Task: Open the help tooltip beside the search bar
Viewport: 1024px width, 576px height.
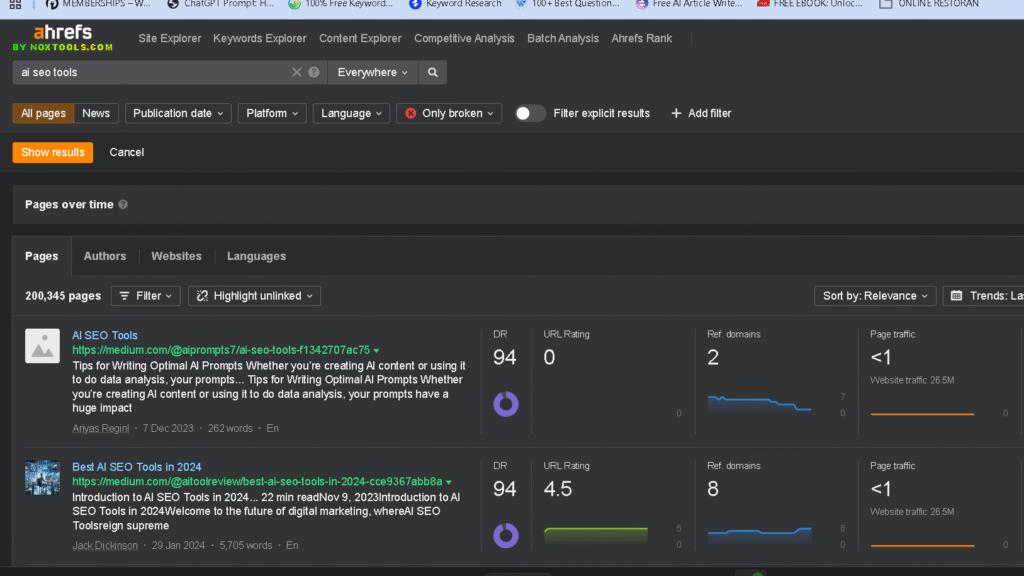Action: click(313, 72)
